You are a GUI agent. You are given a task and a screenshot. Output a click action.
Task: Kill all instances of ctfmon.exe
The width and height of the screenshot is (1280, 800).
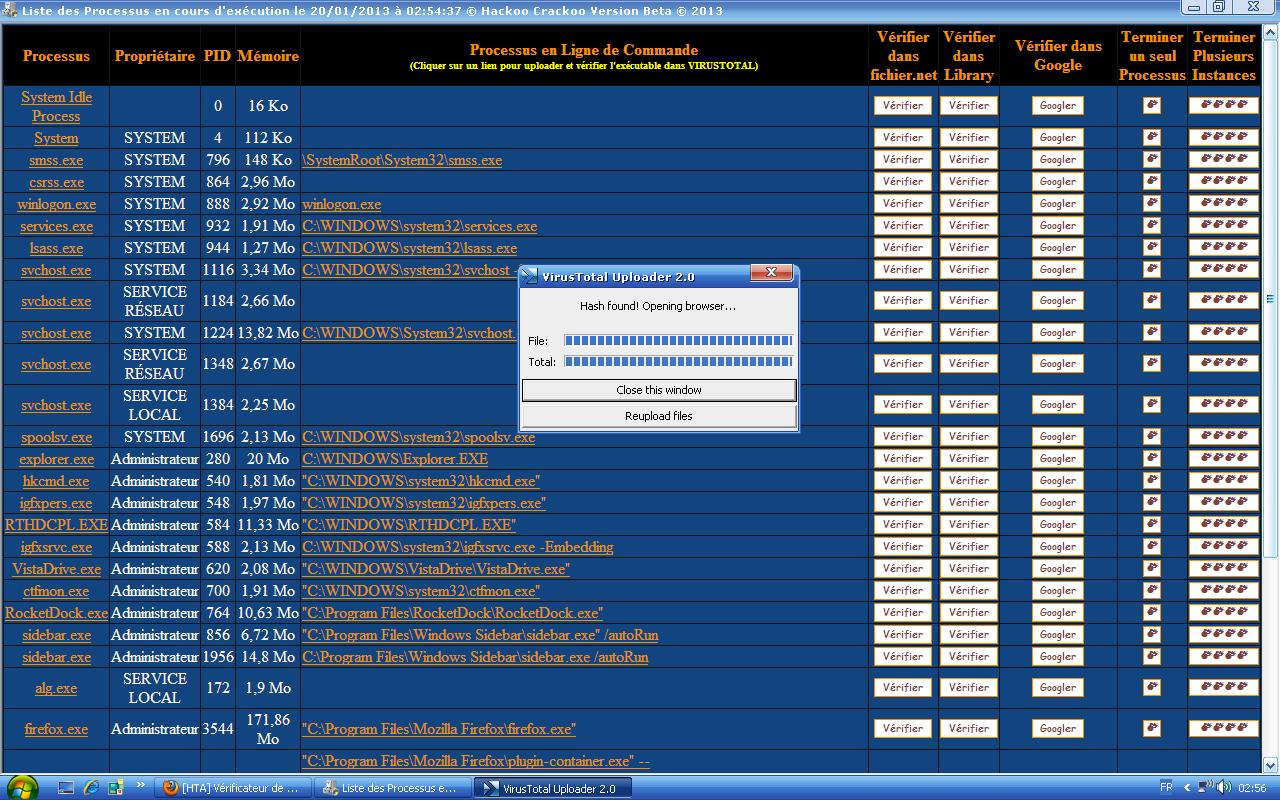coord(1223,590)
